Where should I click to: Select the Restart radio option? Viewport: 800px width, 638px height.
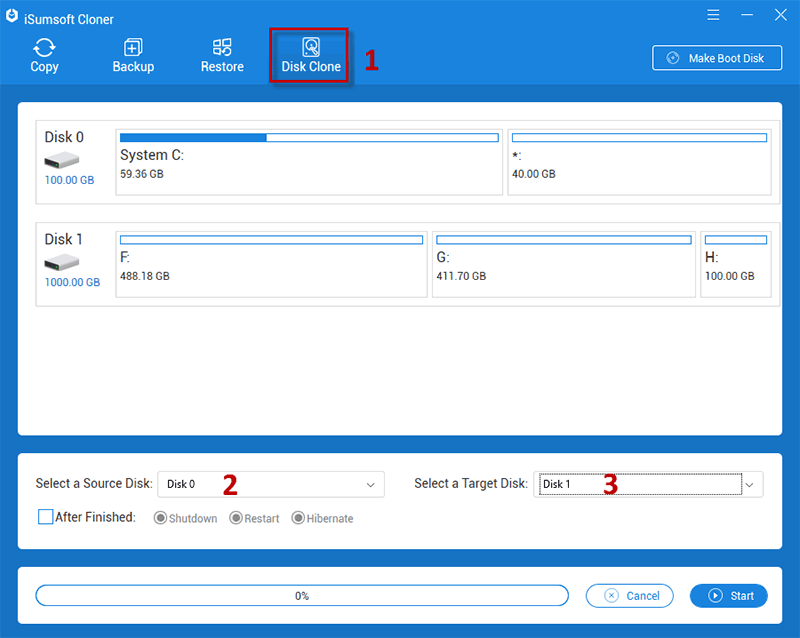pos(236,518)
